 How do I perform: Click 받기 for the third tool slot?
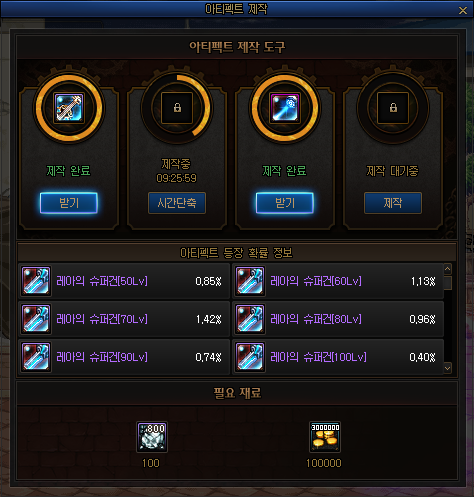click(285, 203)
